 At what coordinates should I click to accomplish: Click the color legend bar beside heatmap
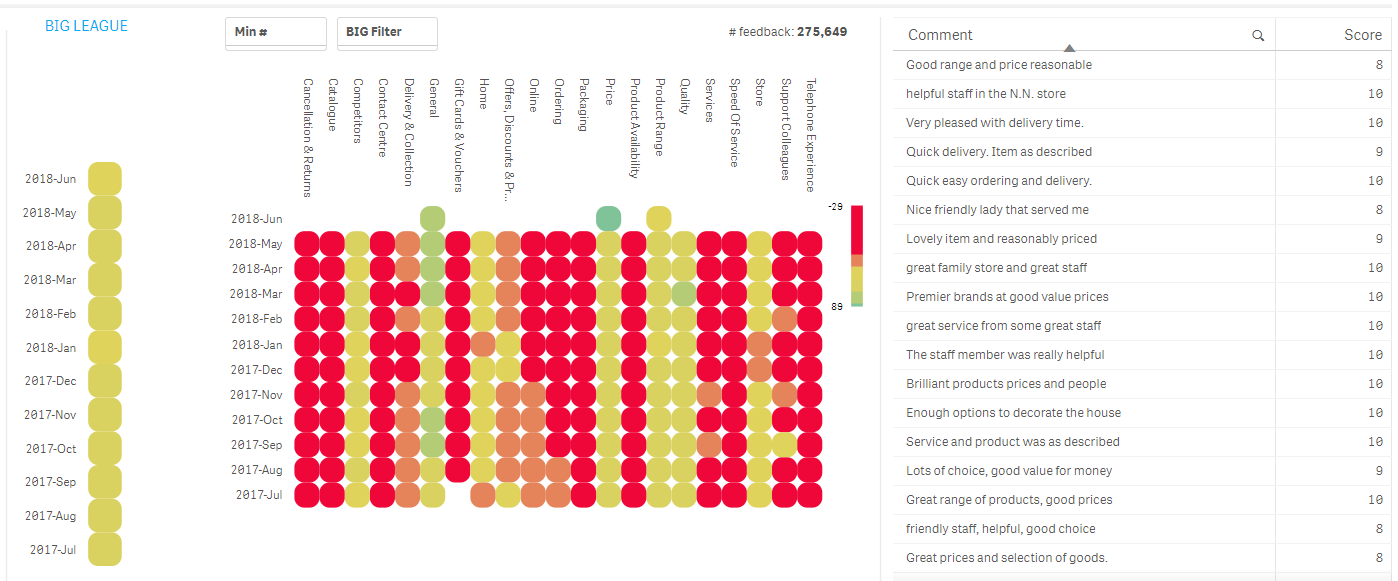[856, 255]
